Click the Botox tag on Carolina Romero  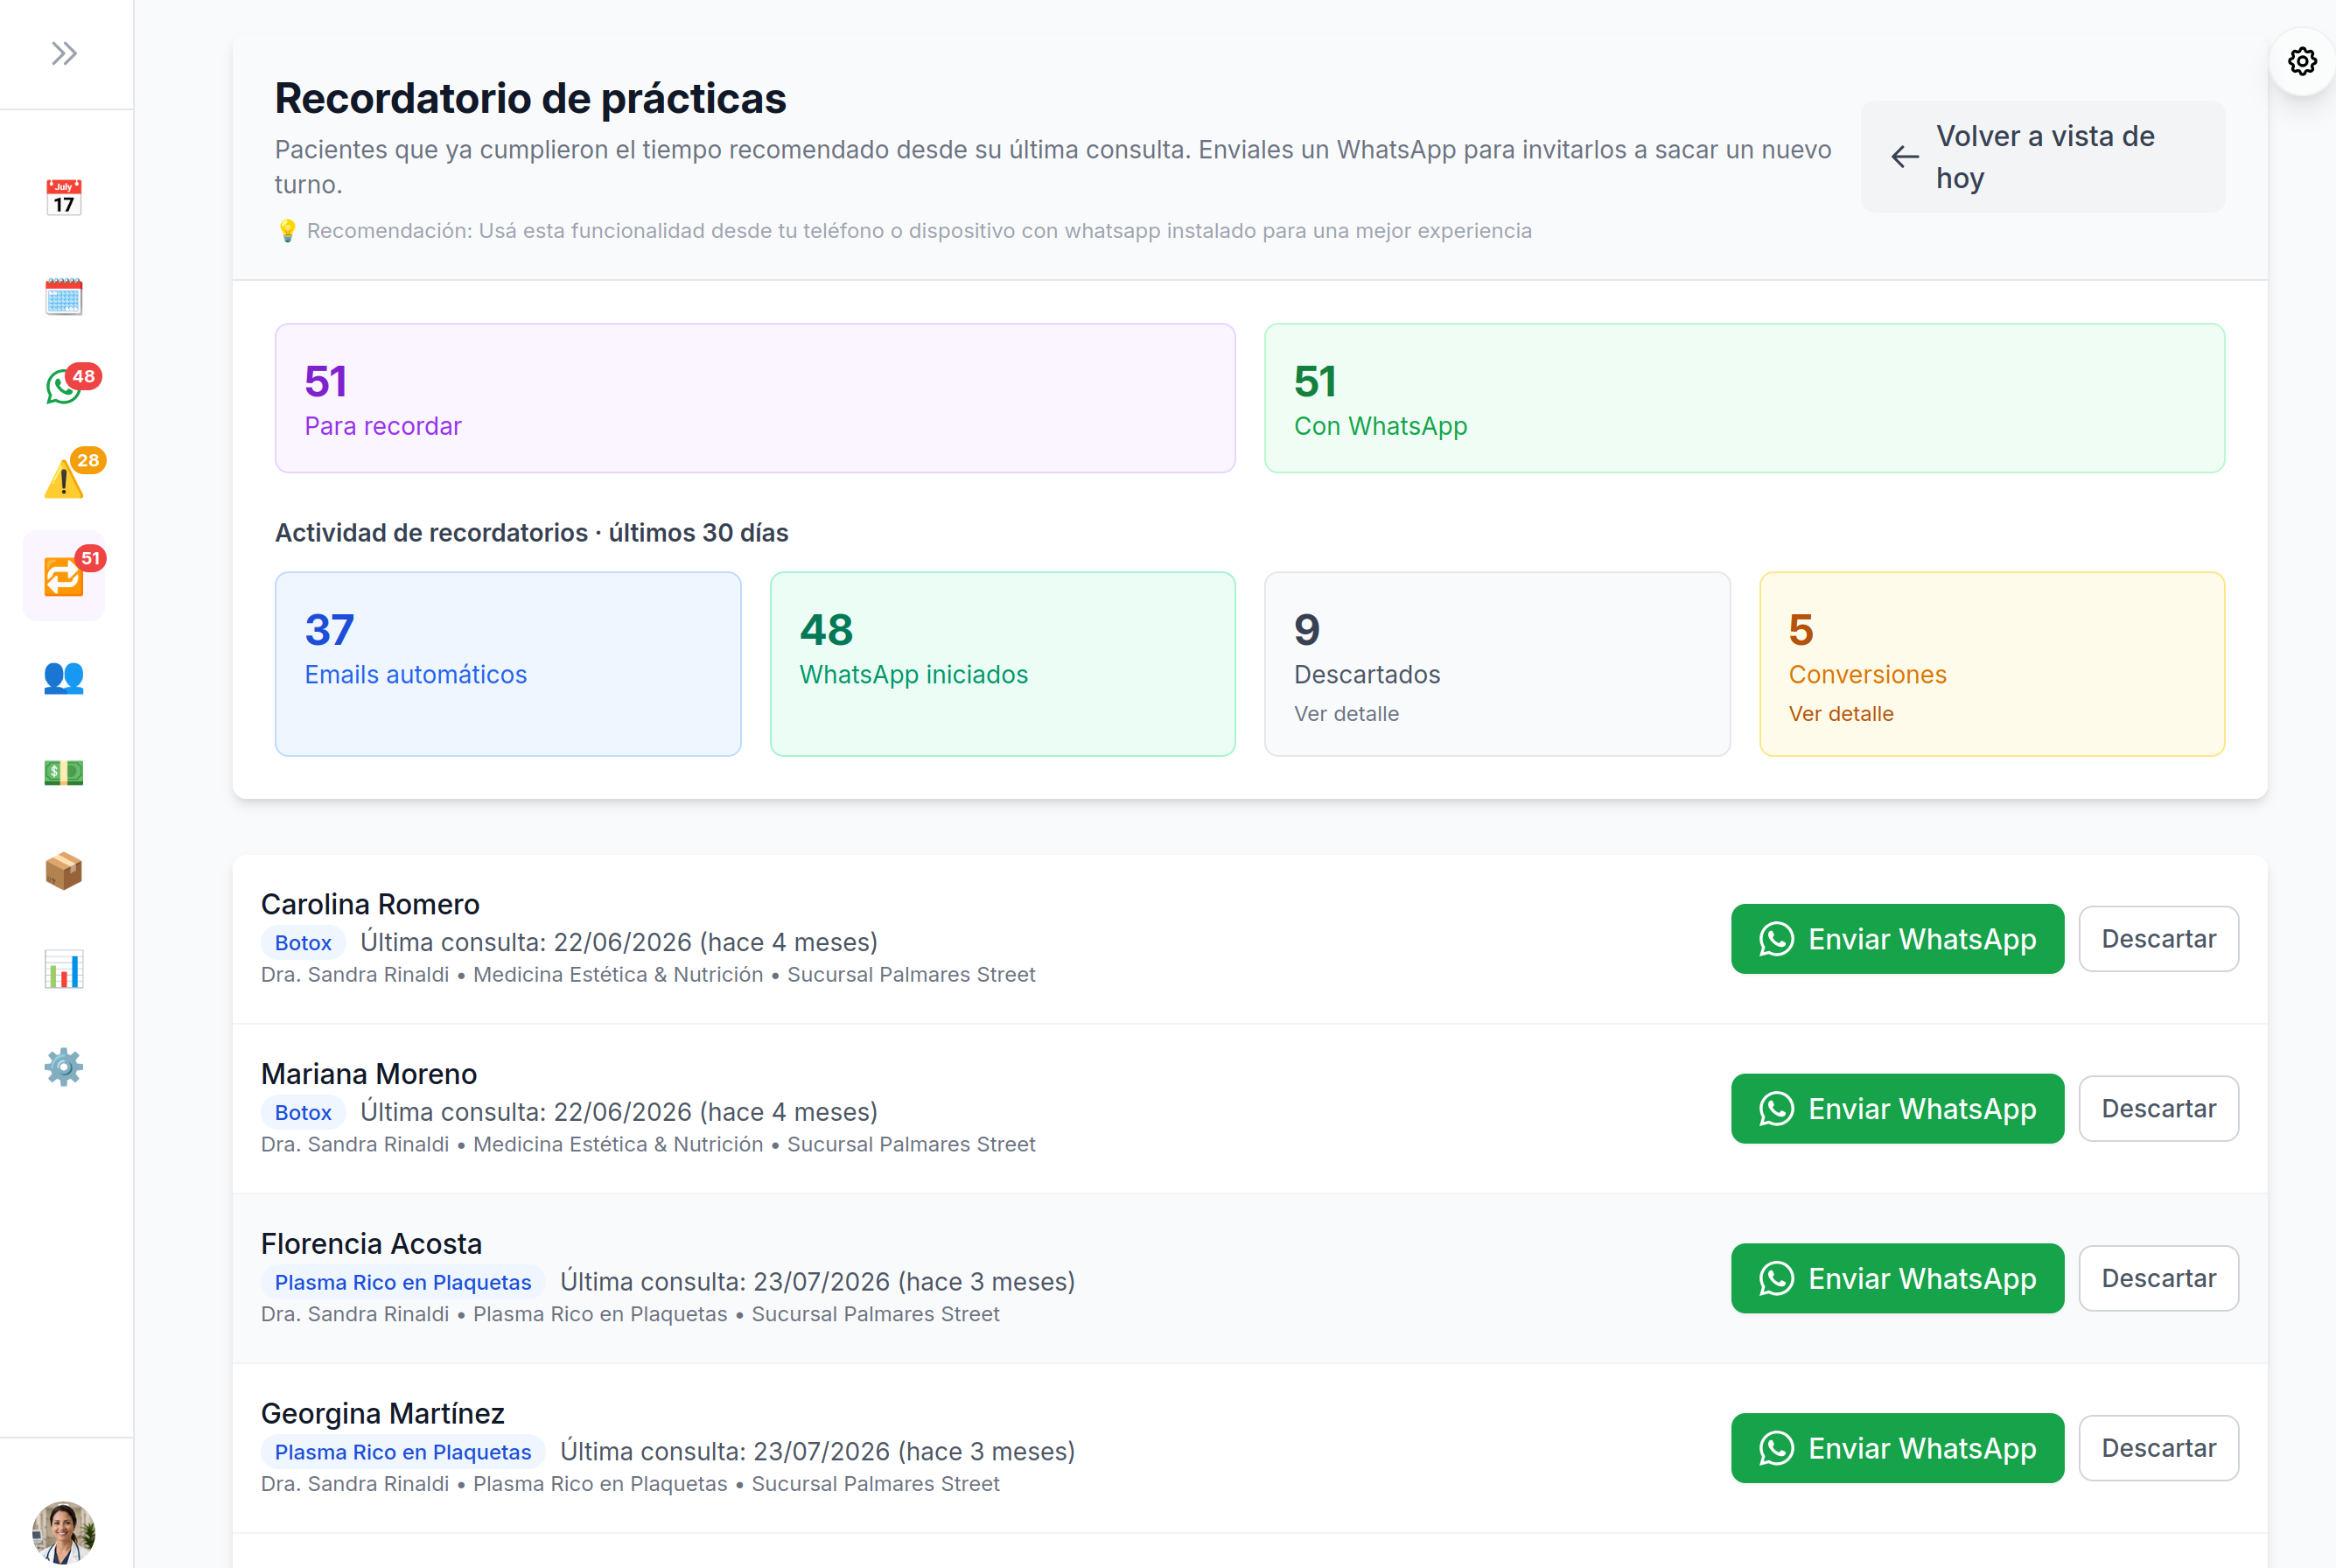pos(303,943)
